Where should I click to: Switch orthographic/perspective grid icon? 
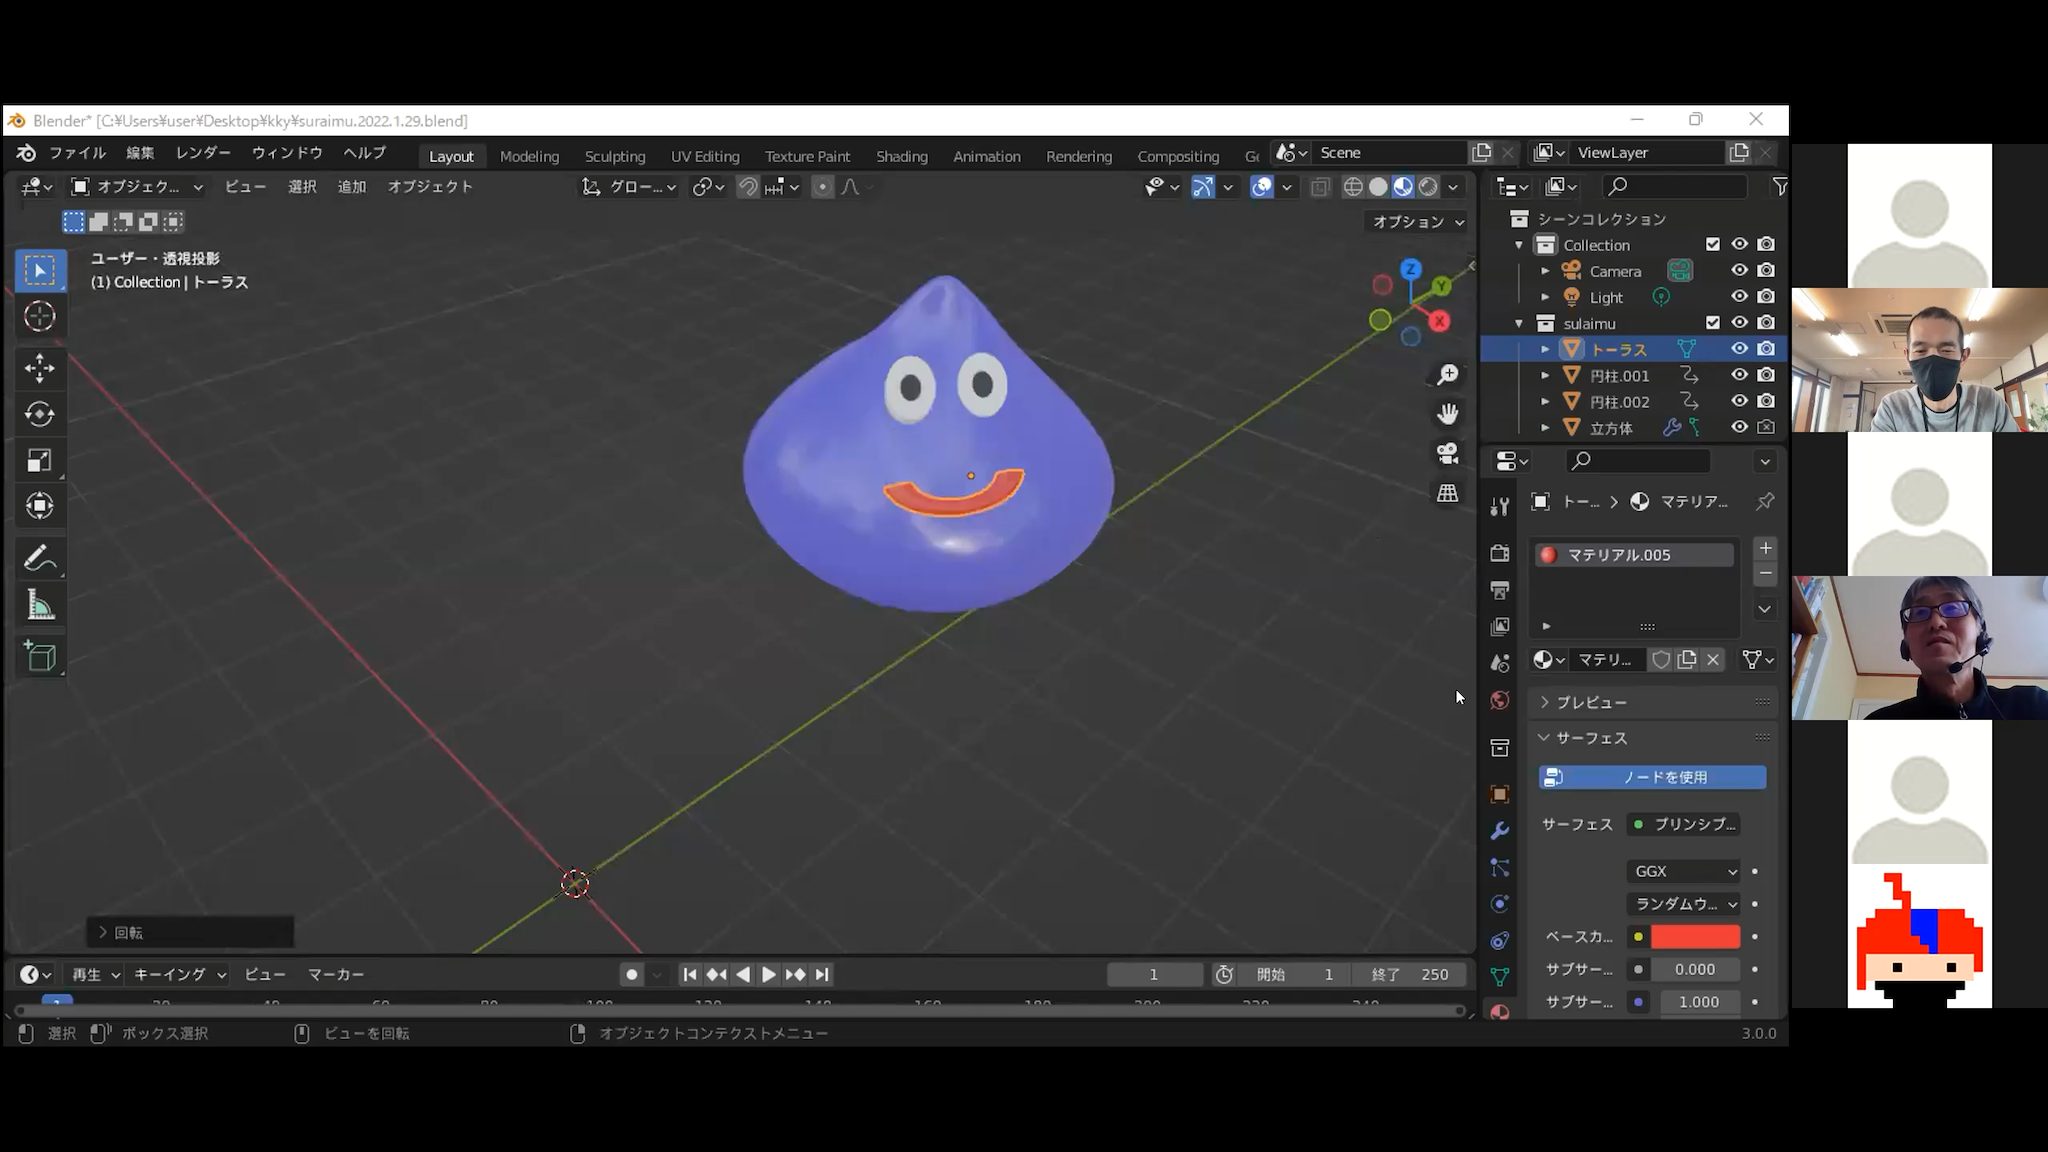(1447, 493)
